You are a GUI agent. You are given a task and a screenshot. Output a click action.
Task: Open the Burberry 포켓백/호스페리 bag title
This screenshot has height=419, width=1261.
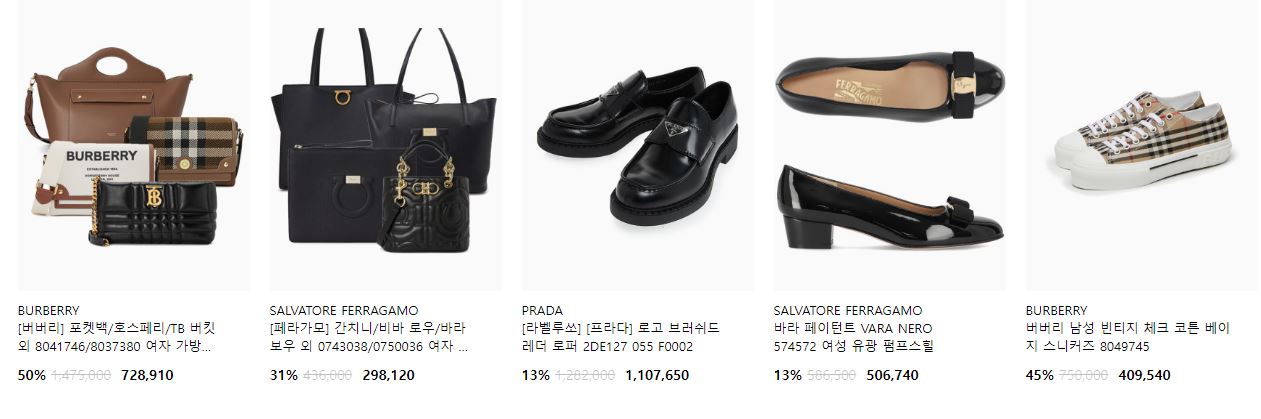[116, 338]
